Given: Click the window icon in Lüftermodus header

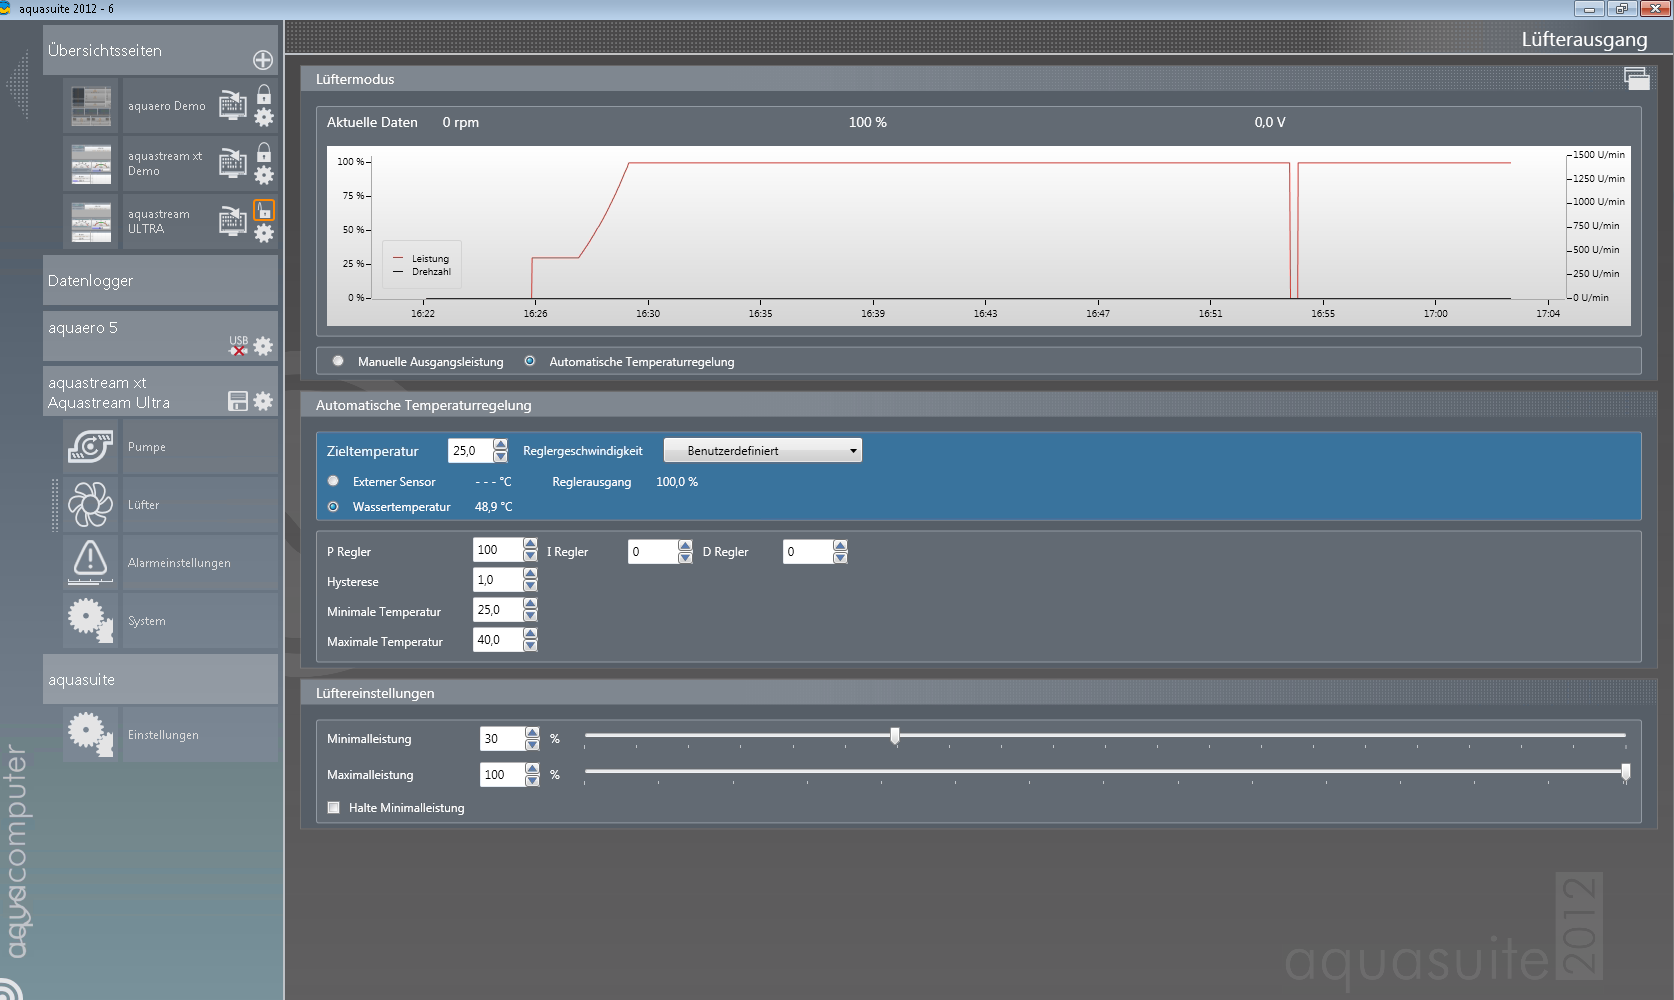Looking at the screenshot, I should pyautogui.click(x=1637, y=79).
